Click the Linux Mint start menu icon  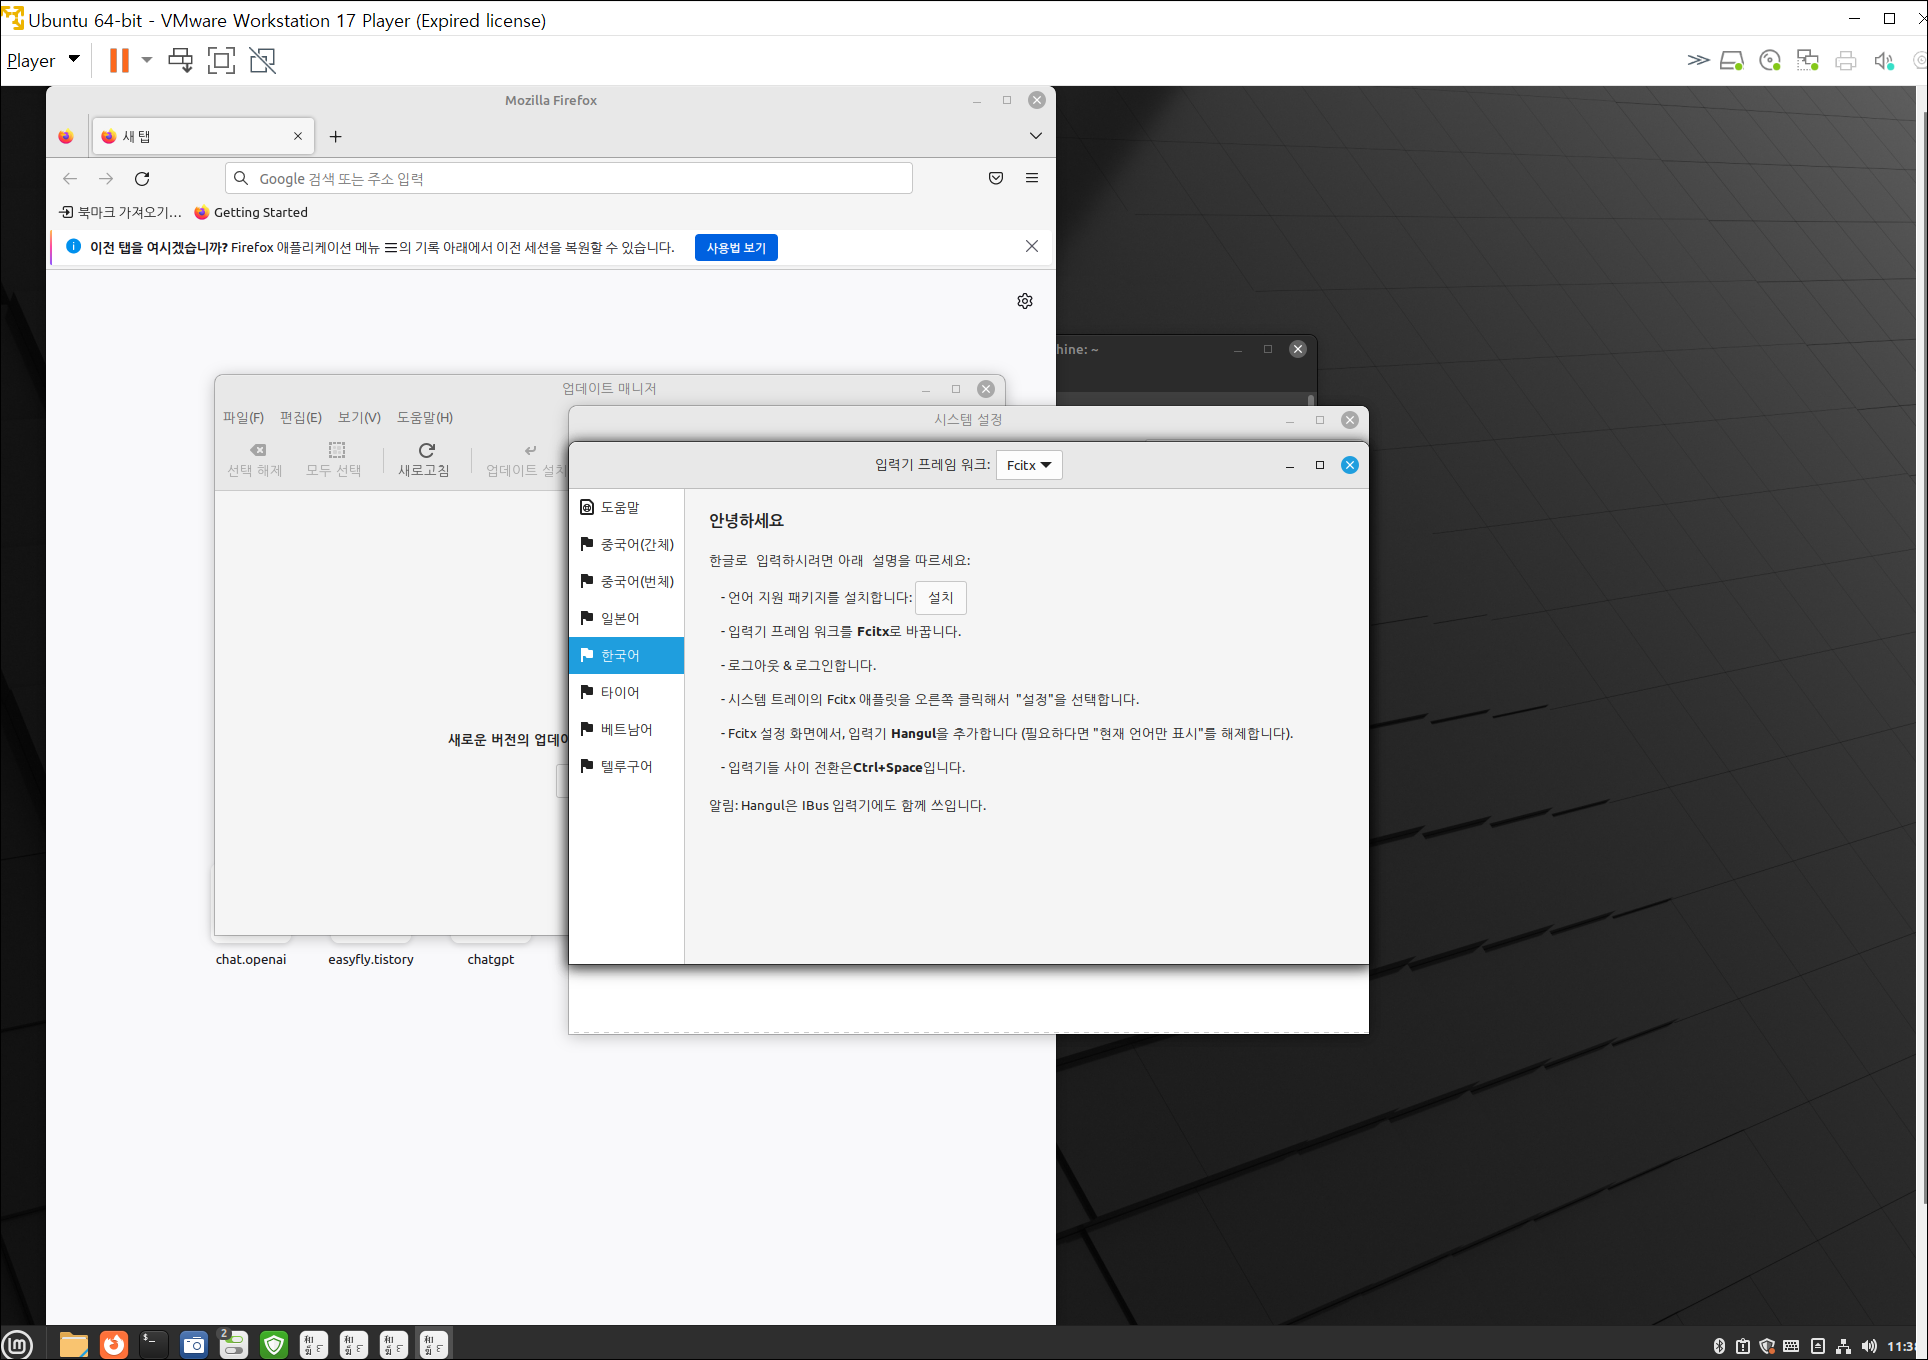[18, 1344]
